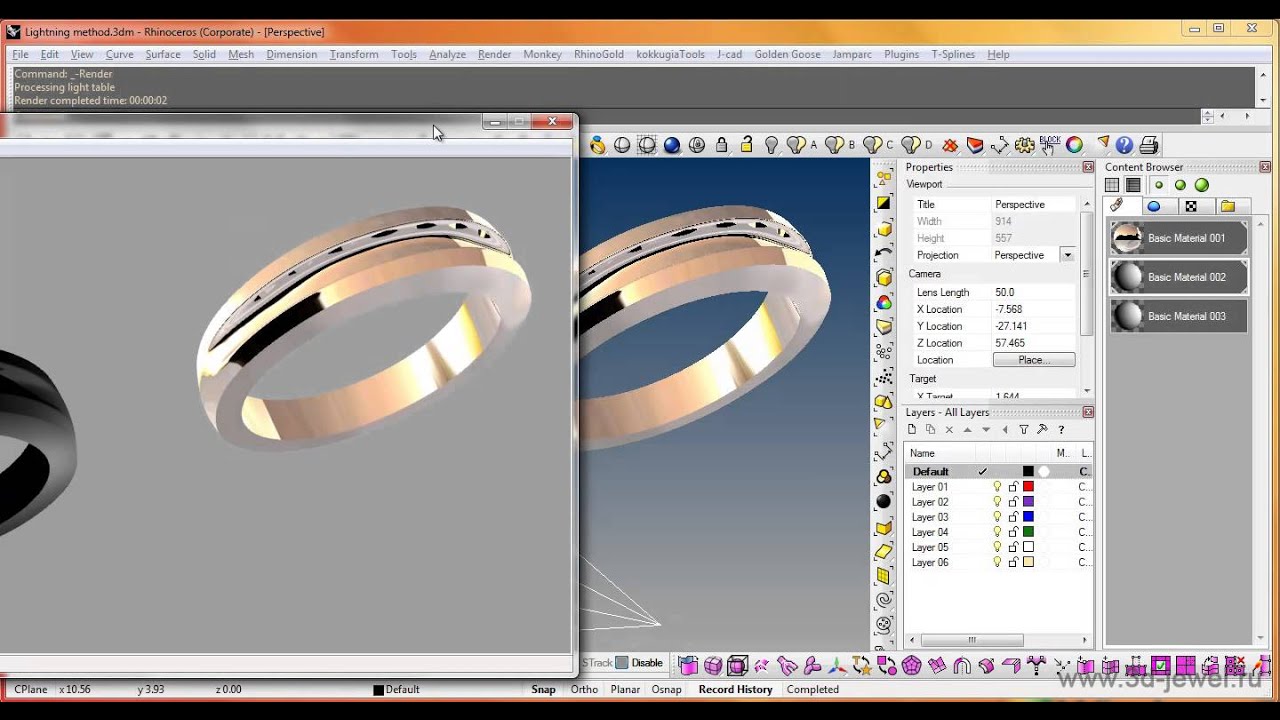
Task: Click the Lens Length value field
Action: pyautogui.click(x=1034, y=292)
